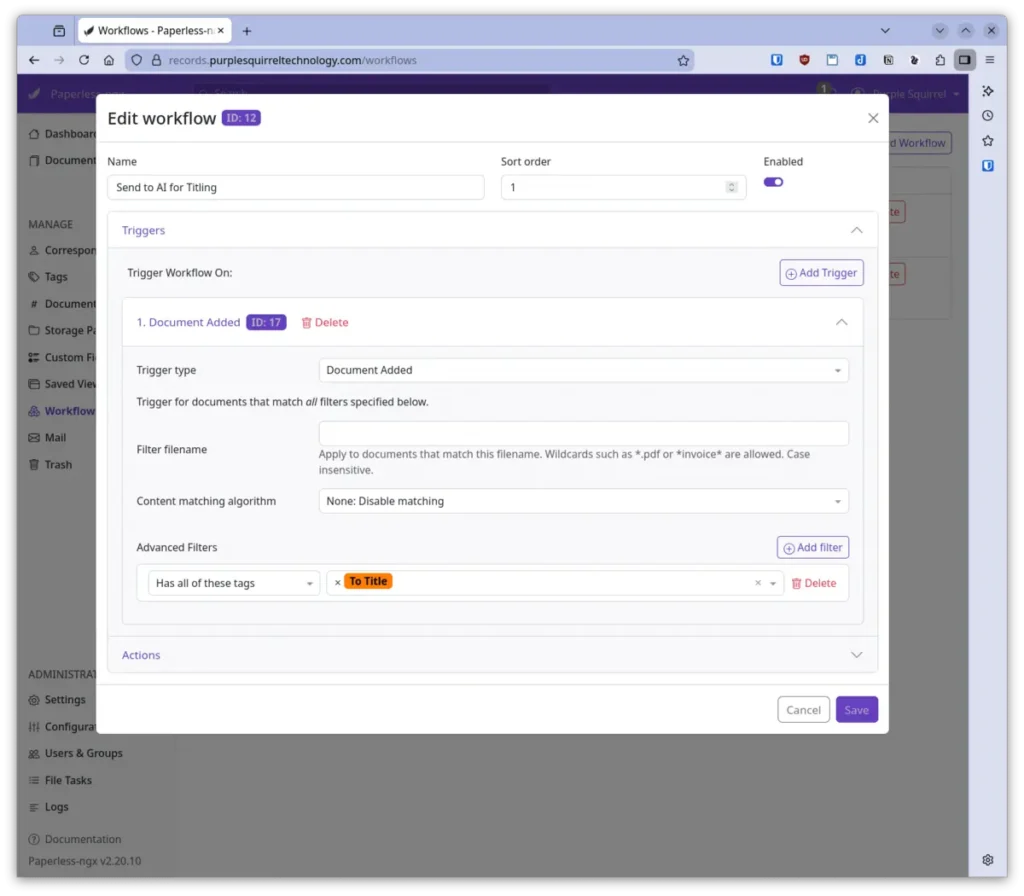Viewport: 1024px width, 896px height.
Task: Open the Mail section from the sidebar
Action: coord(55,437)
